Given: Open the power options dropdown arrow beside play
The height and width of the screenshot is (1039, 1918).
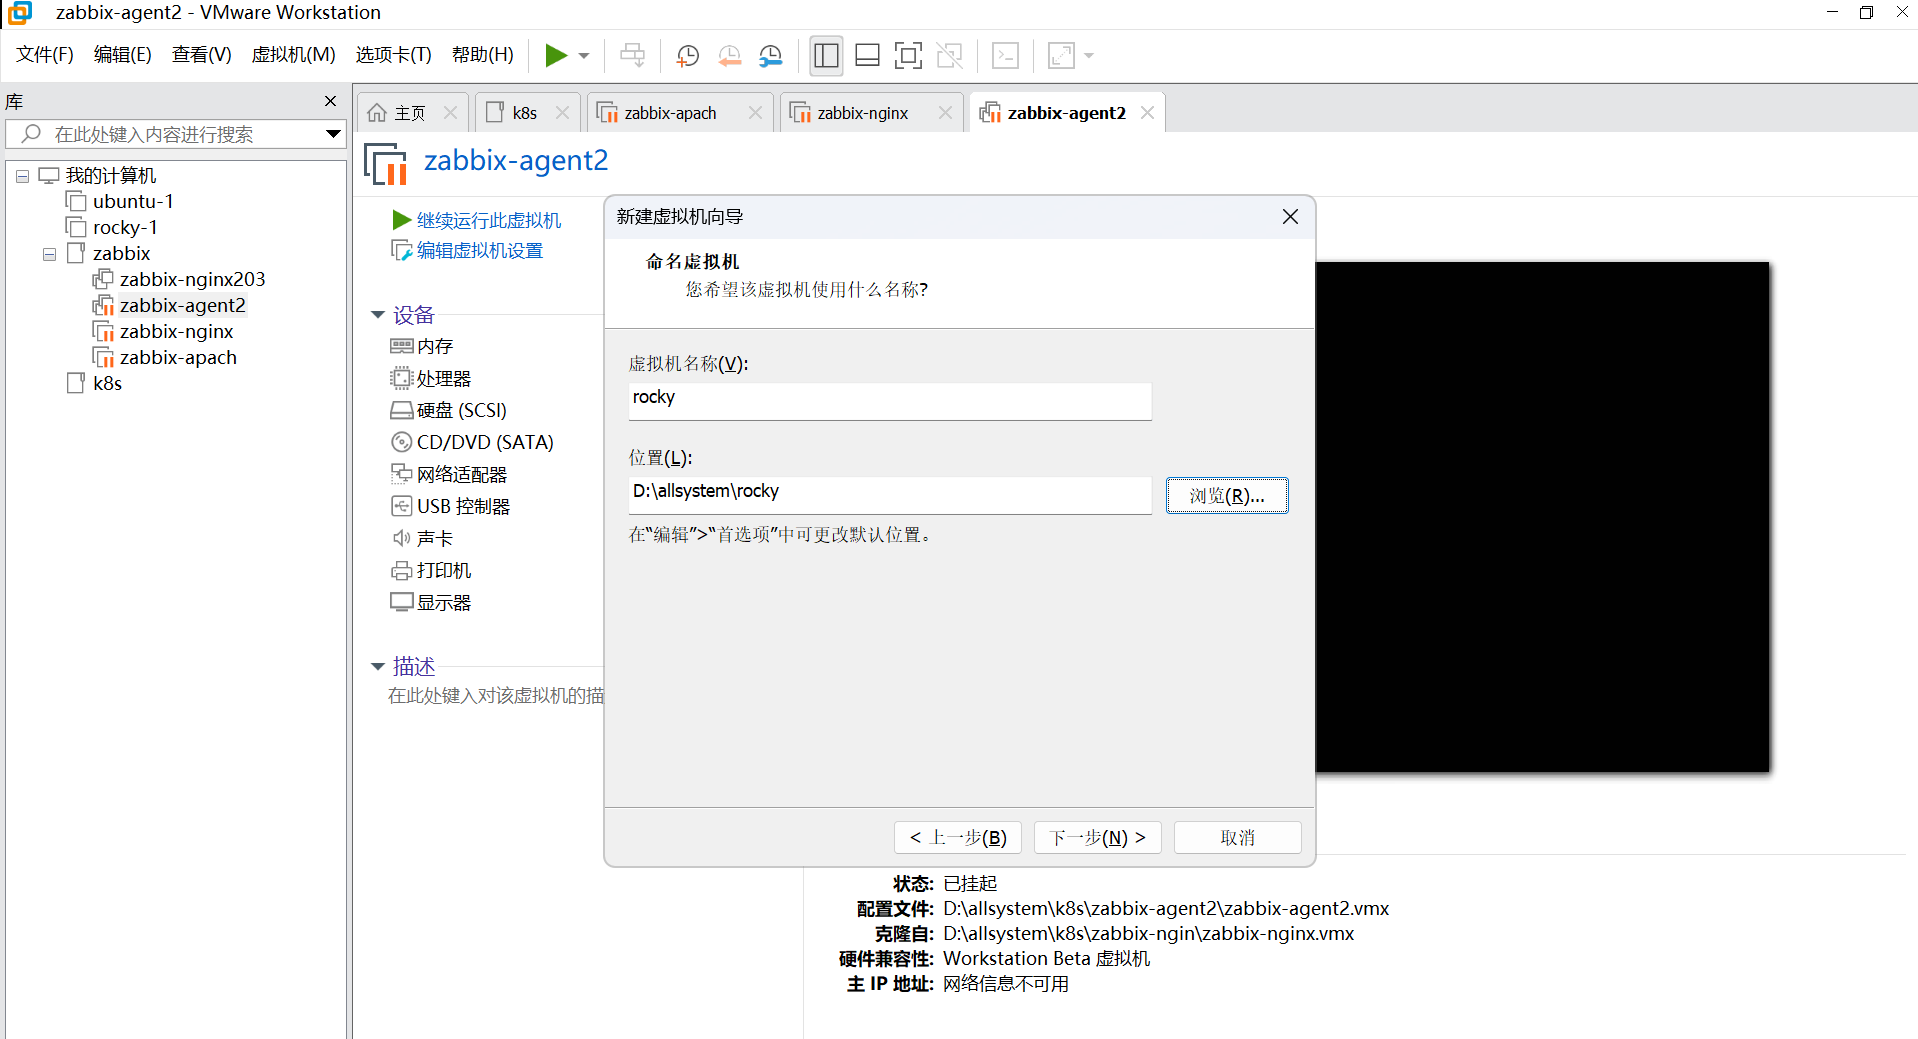Looking at the screenshot, I should coord(584,56).
